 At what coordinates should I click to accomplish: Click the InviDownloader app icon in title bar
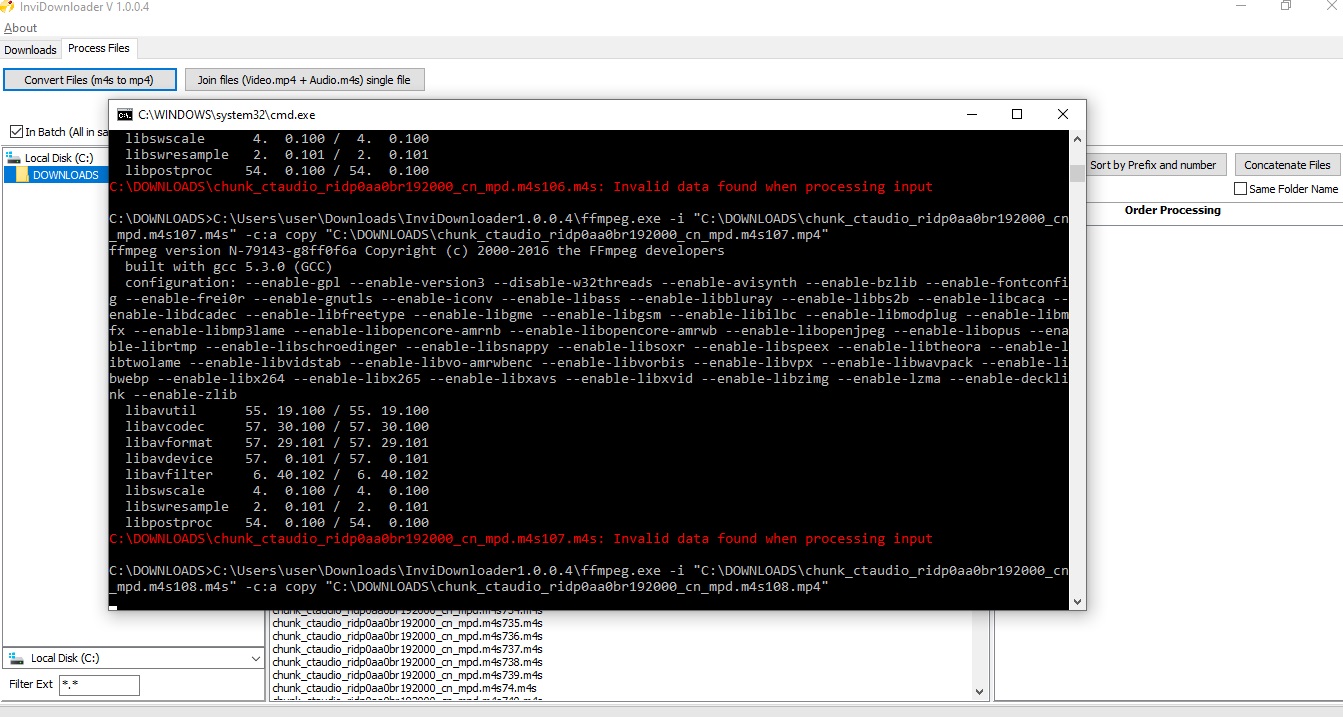[6, 7]
